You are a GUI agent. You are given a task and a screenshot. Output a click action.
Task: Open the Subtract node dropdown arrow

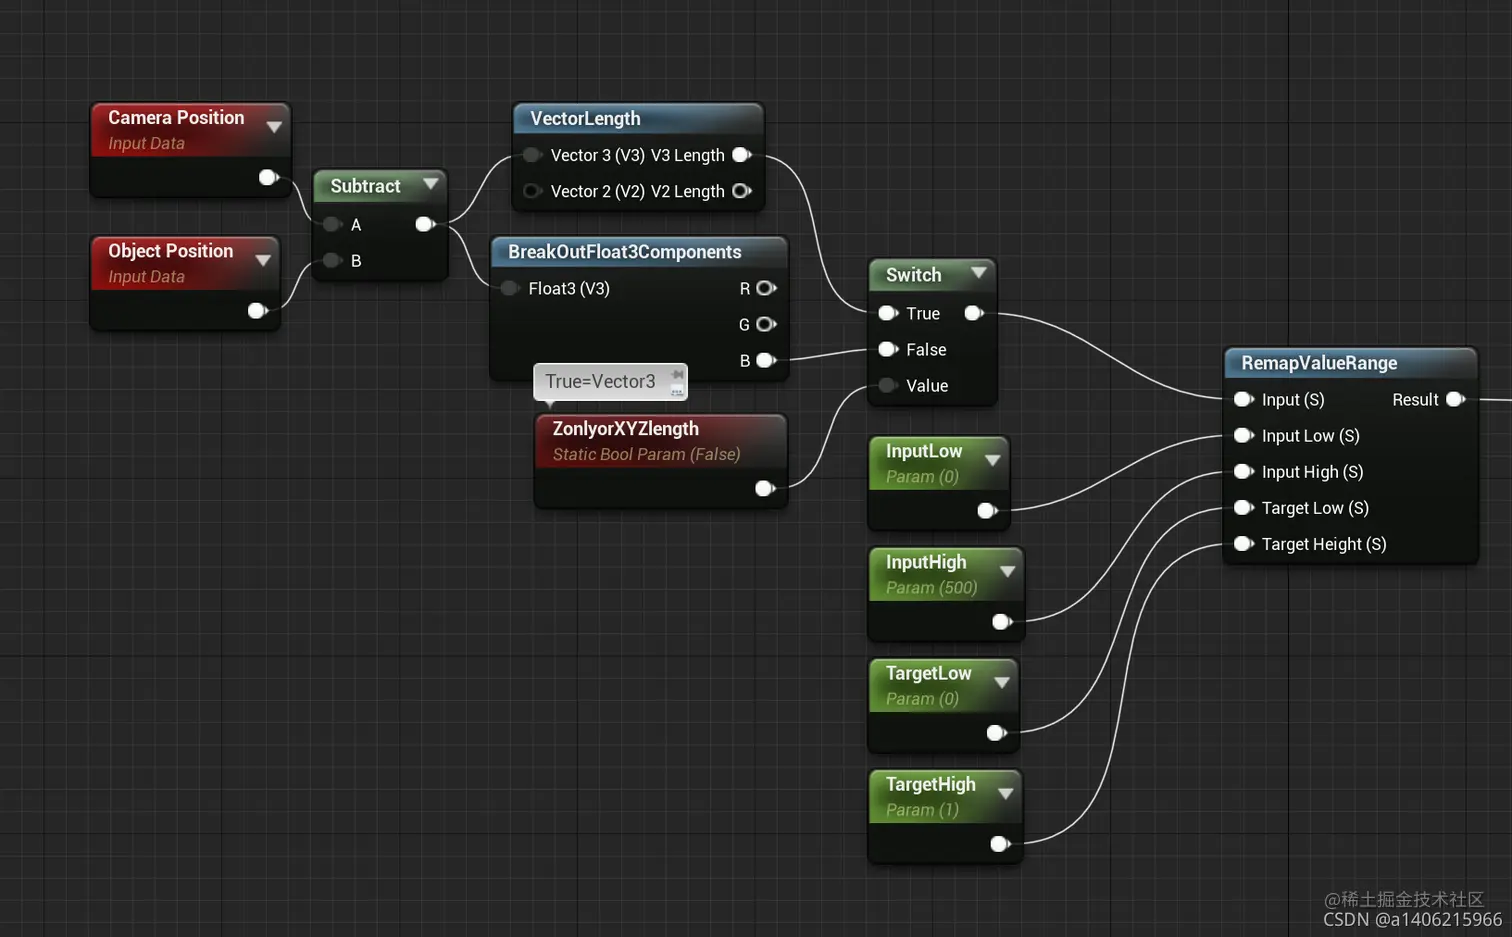pos(431,184)
